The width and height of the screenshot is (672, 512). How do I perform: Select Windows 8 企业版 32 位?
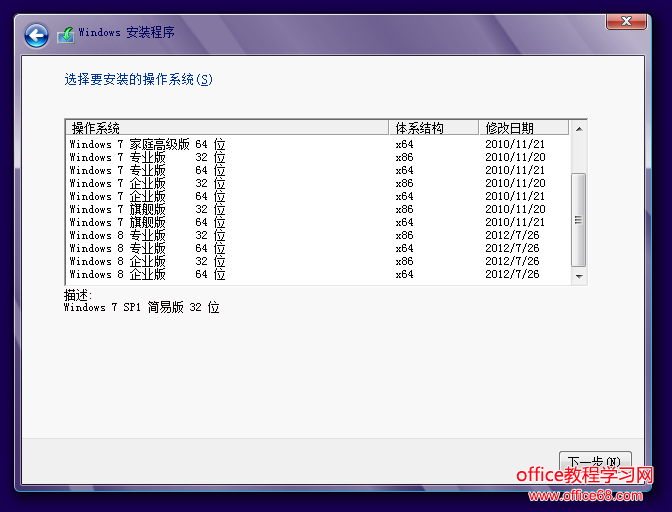coord(318,261)
